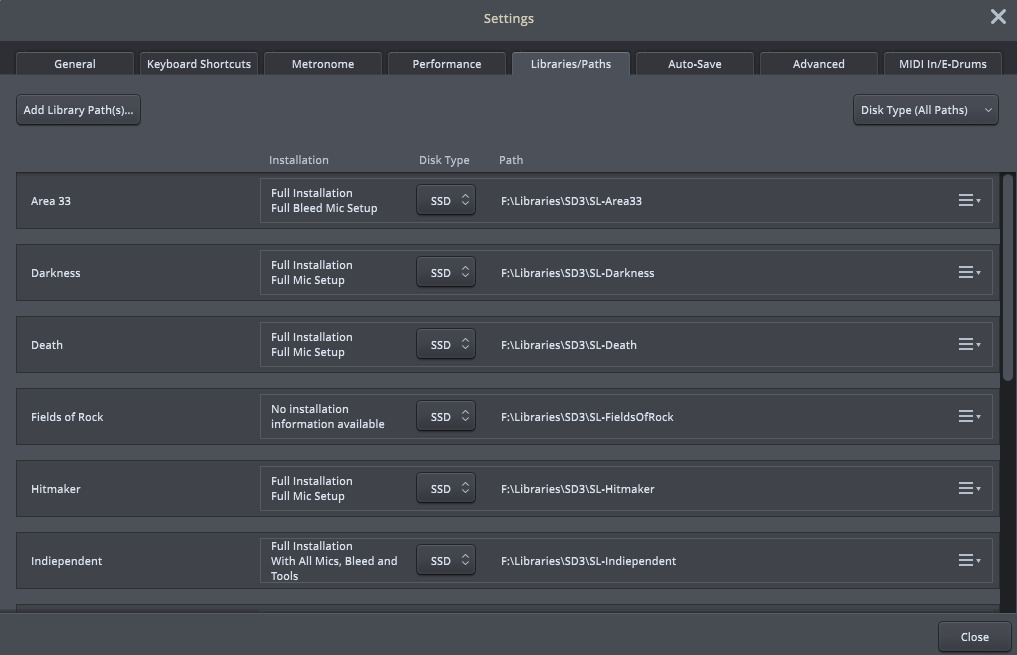Viewport: 1017px width, 655px height.
Task: Close Settings with the X icon
Action: point(998,17)
